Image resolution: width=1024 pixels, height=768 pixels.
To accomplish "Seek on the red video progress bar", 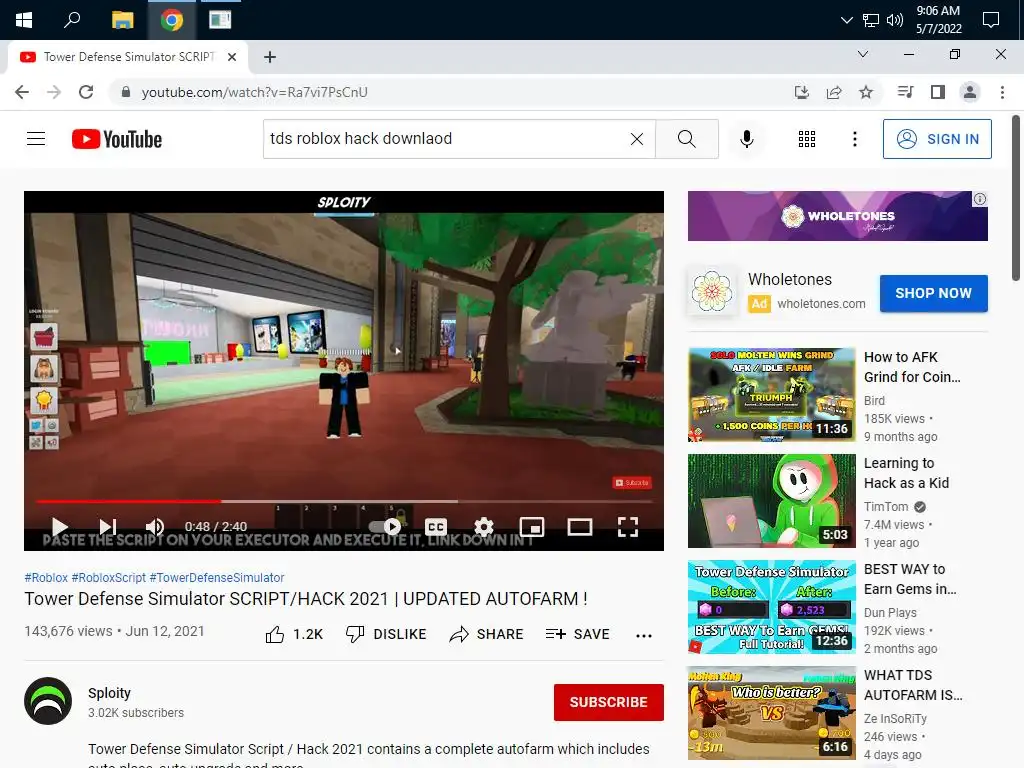I will coord(344,502).
